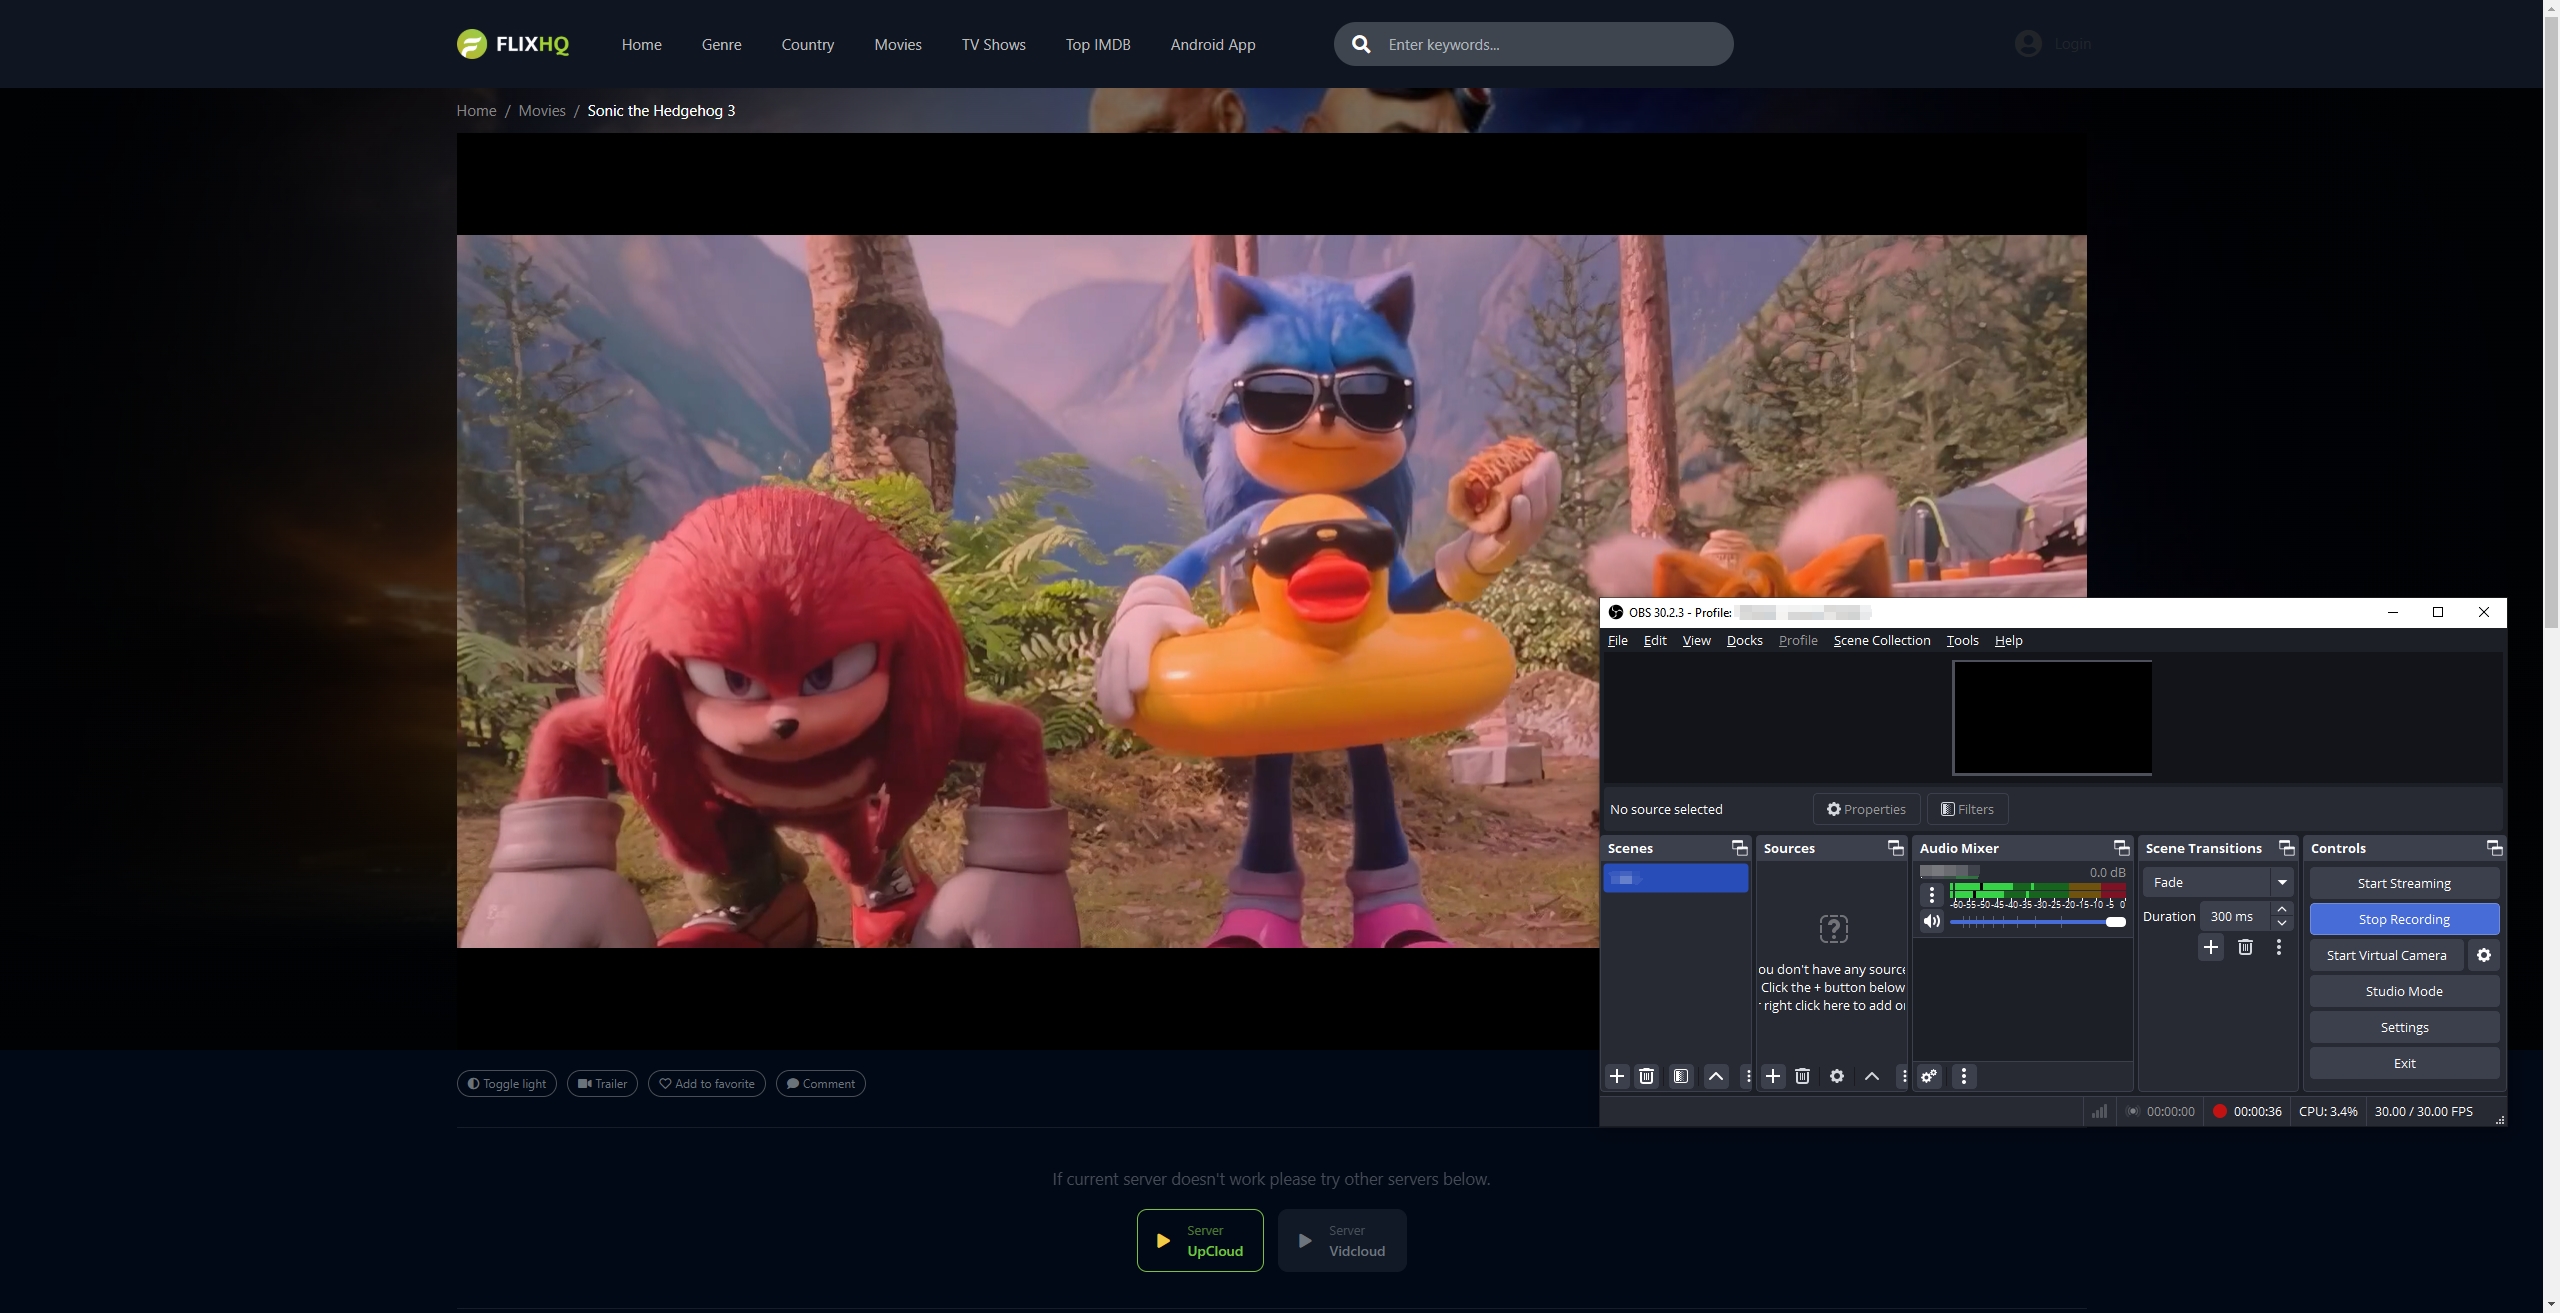Float the Audio Mixer dock
The width and height of the screenshot is (2560, 1313).
click(2121, 848)
